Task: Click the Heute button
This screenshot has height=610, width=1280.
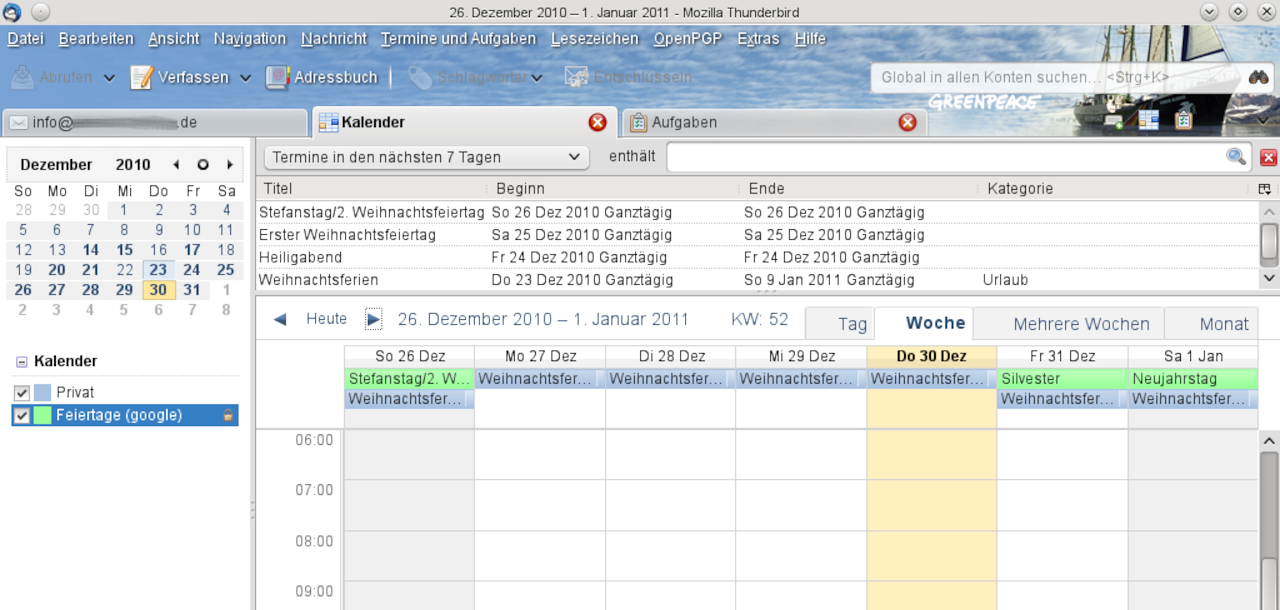Action: tap(327, 319)
